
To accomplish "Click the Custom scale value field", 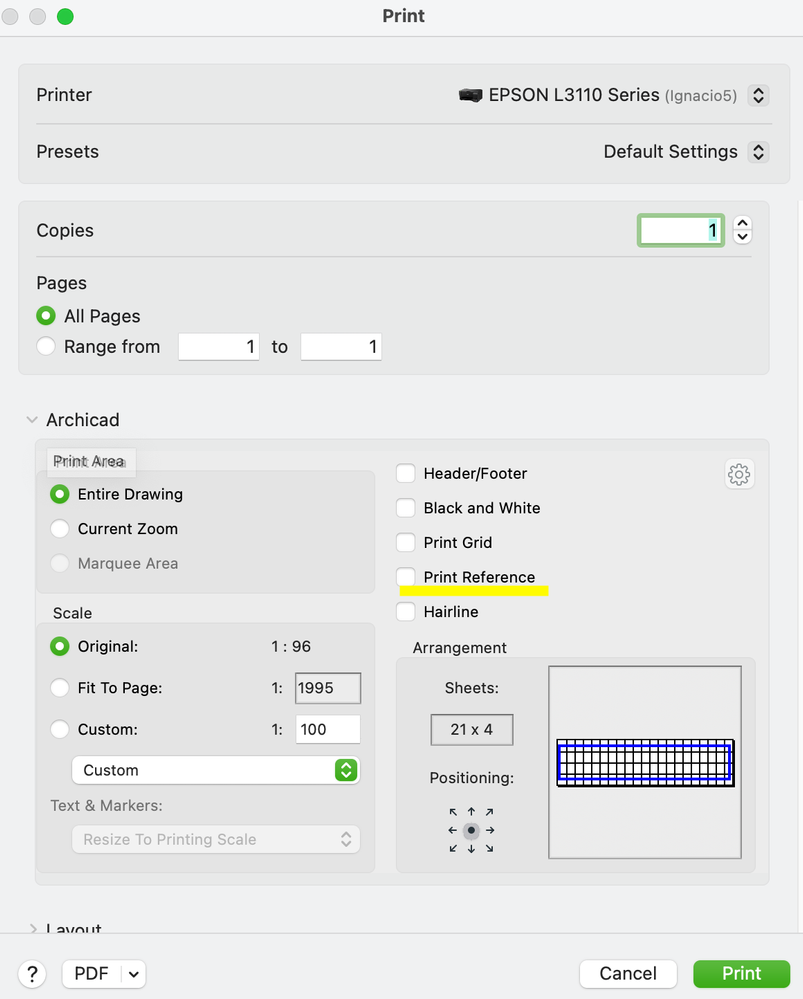I will [x=328, y=729].
